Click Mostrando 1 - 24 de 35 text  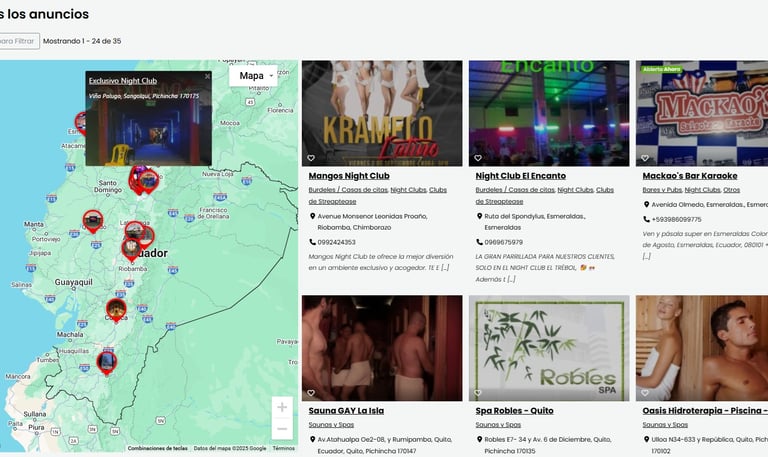[82, 41]
